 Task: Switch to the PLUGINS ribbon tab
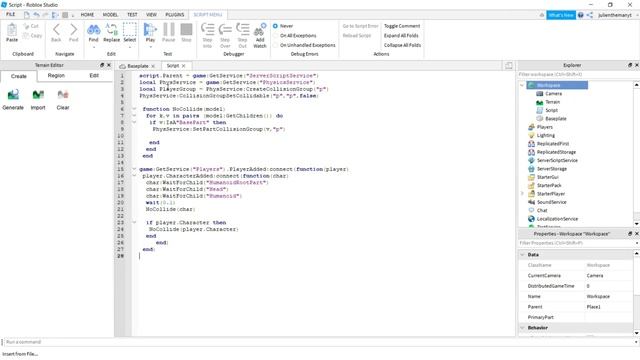[175, 15]
